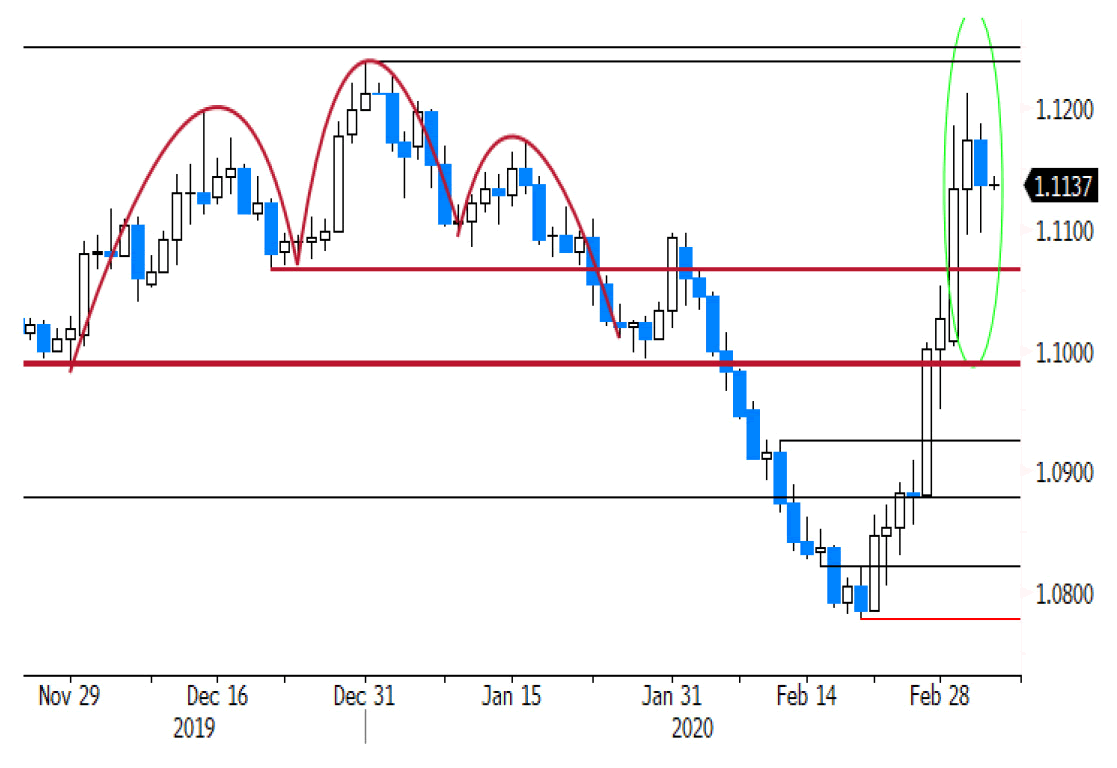1117x768 pixels.
Task: Select the 1.1000 price axis label
Action: [1064, 352]
